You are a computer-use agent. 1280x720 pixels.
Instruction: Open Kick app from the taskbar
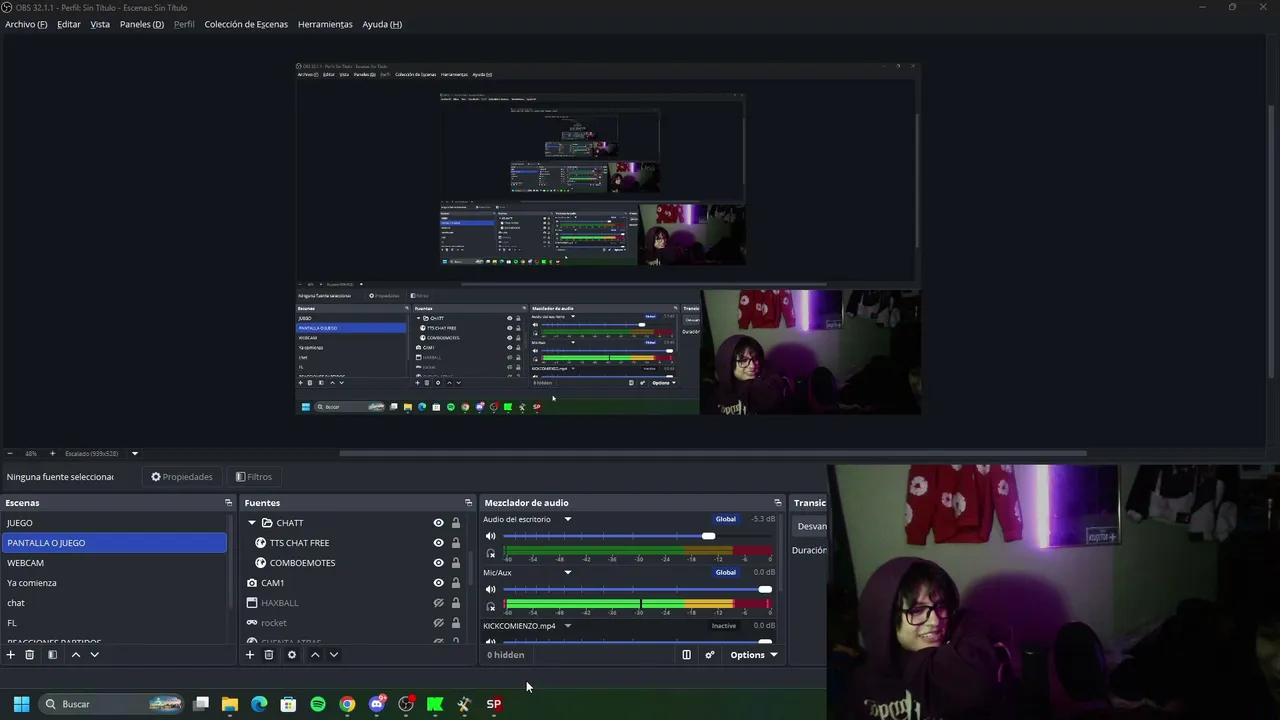[435, 704]
